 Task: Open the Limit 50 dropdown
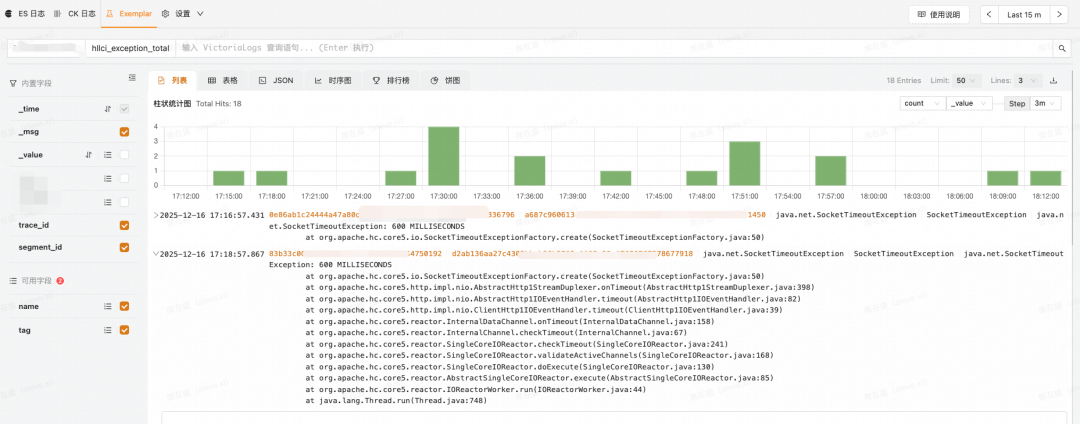coord(967,81)
